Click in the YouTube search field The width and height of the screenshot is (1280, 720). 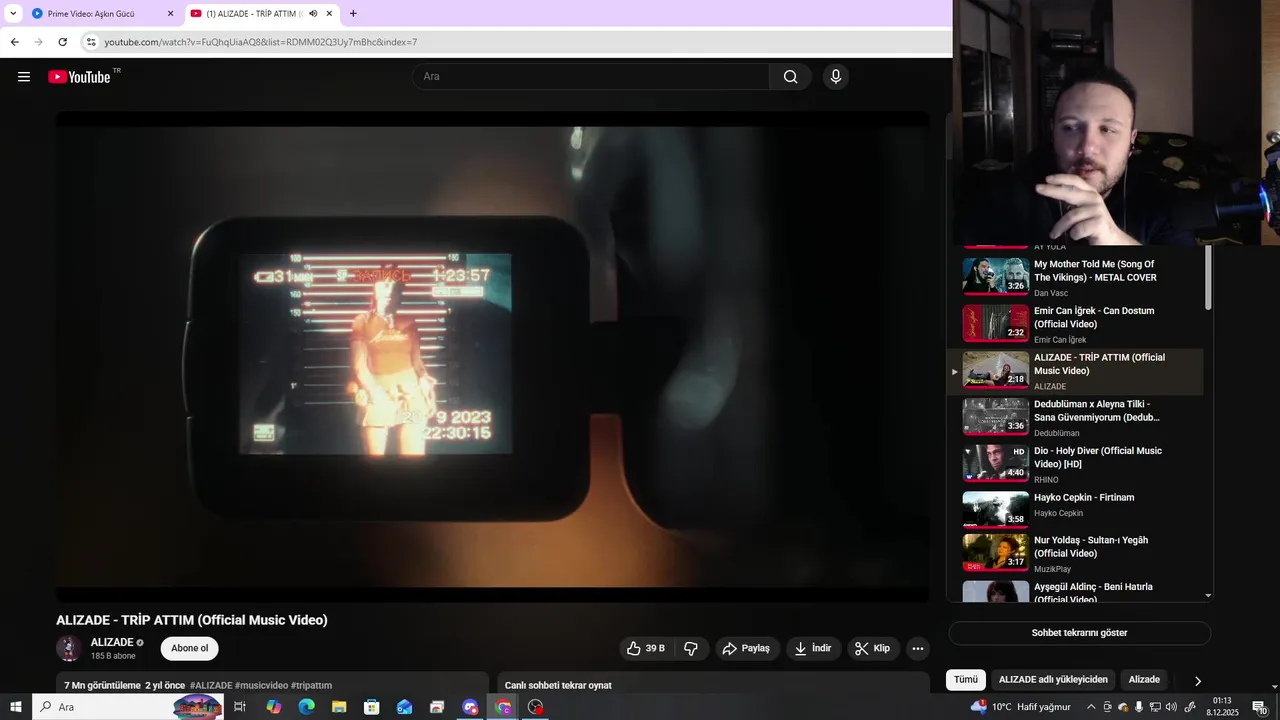590,77
